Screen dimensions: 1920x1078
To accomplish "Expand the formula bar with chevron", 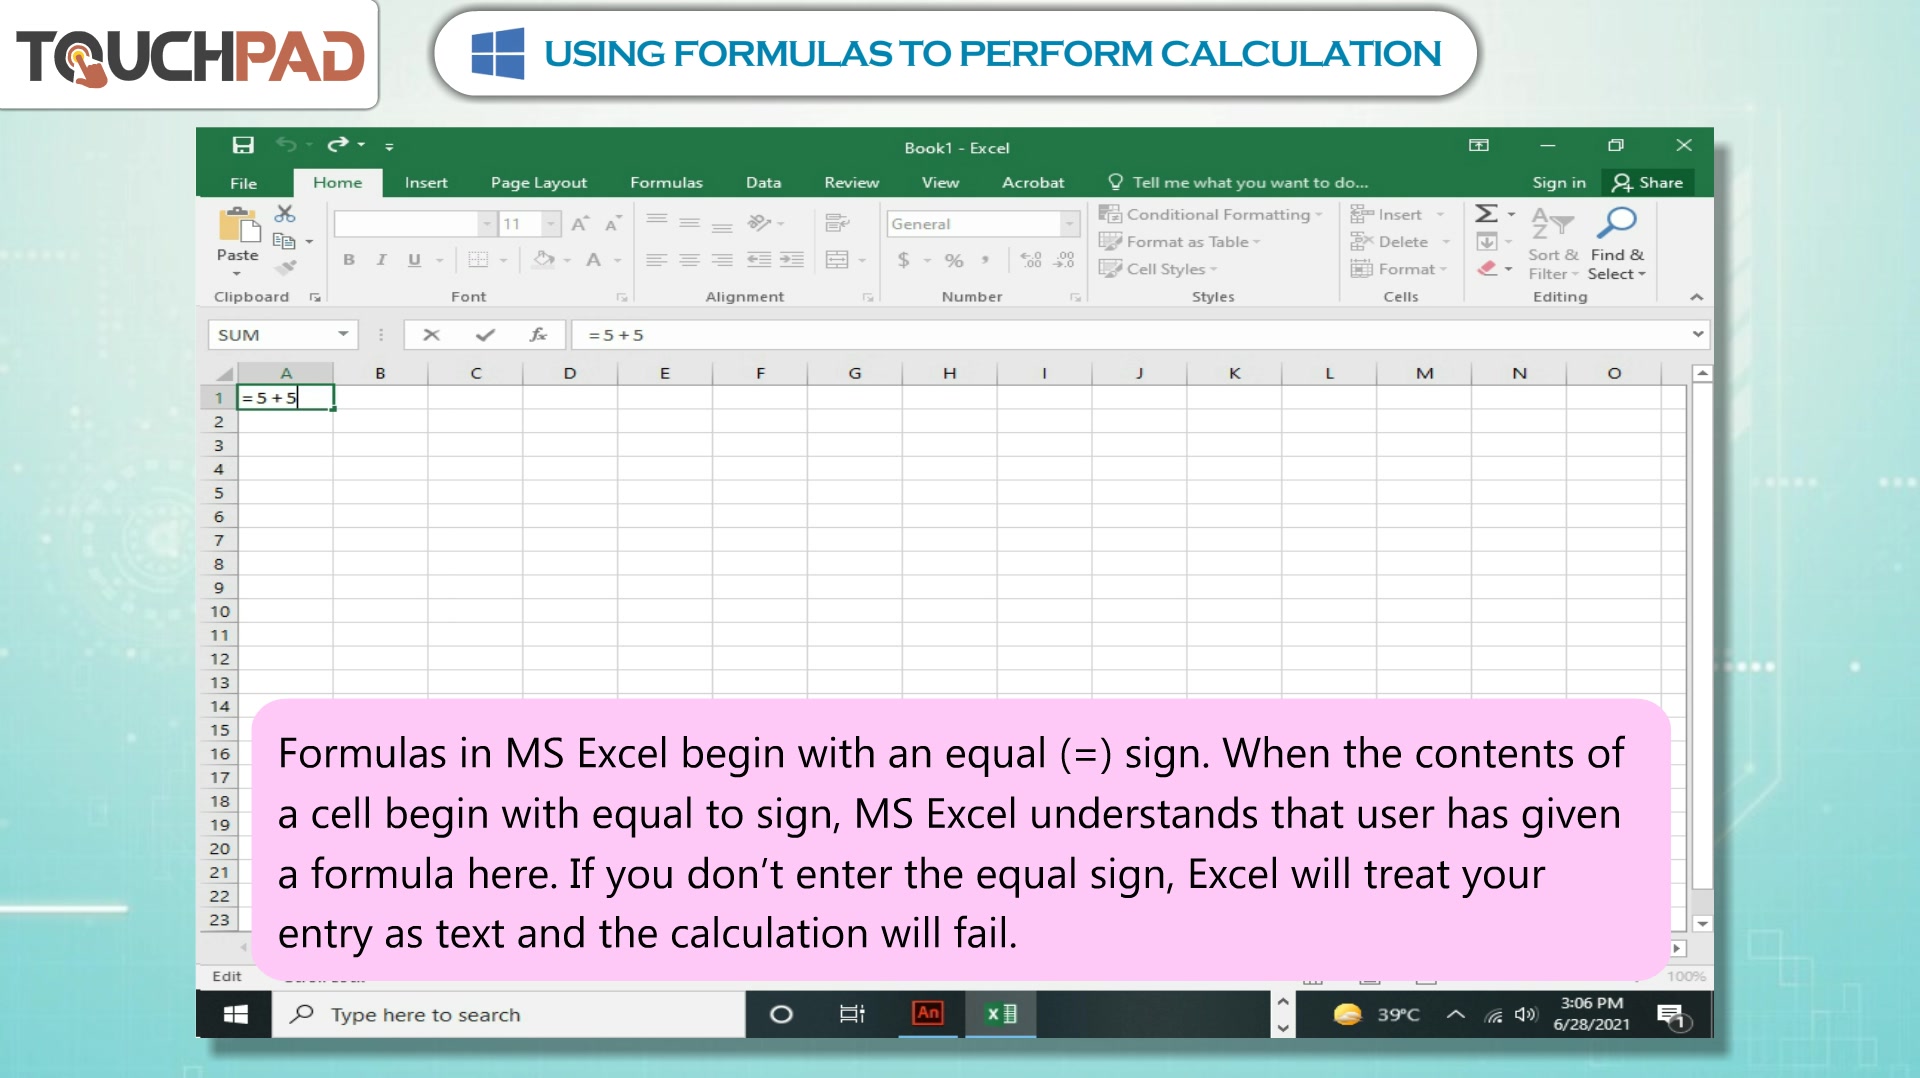I will pyautogui.click(x=1698, y=334).
